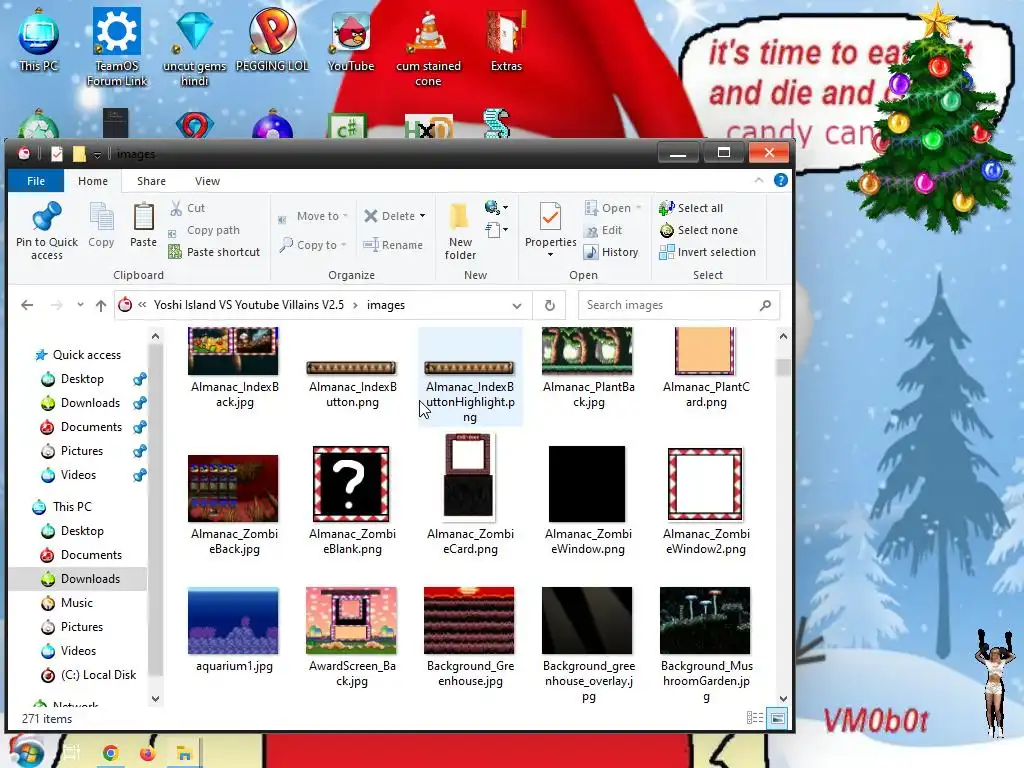Viewport: 1024px width, 768px height.
Task: Select Downloads under This PC
Action: [90, 579]
